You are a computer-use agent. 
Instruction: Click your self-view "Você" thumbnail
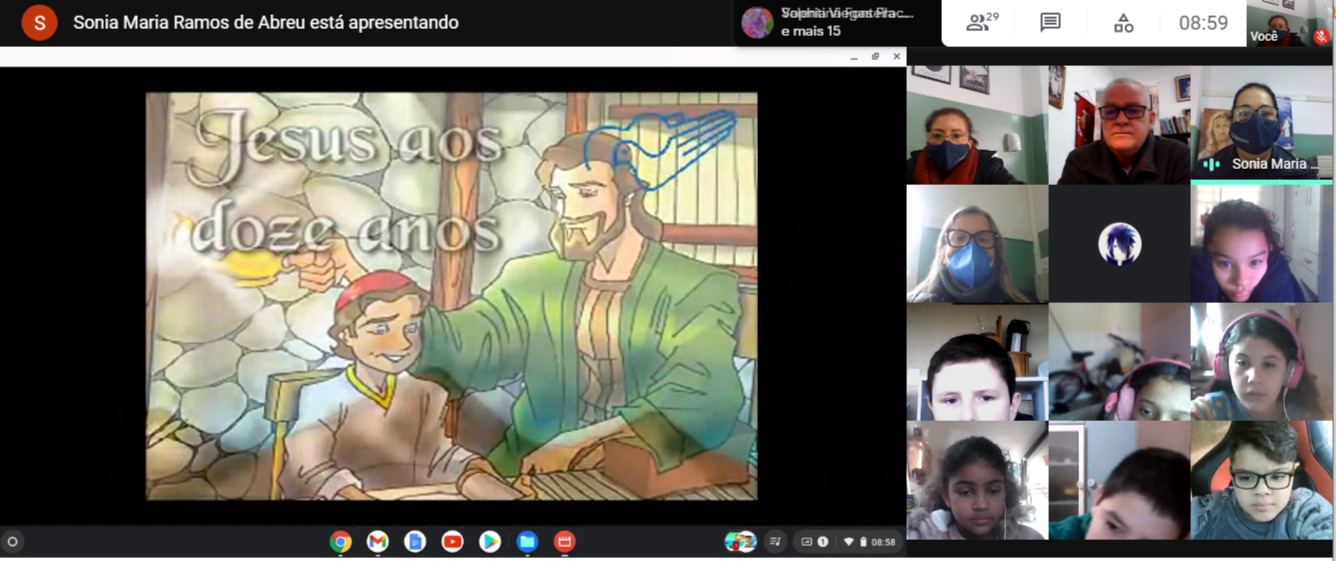(x=1289, y=23)
